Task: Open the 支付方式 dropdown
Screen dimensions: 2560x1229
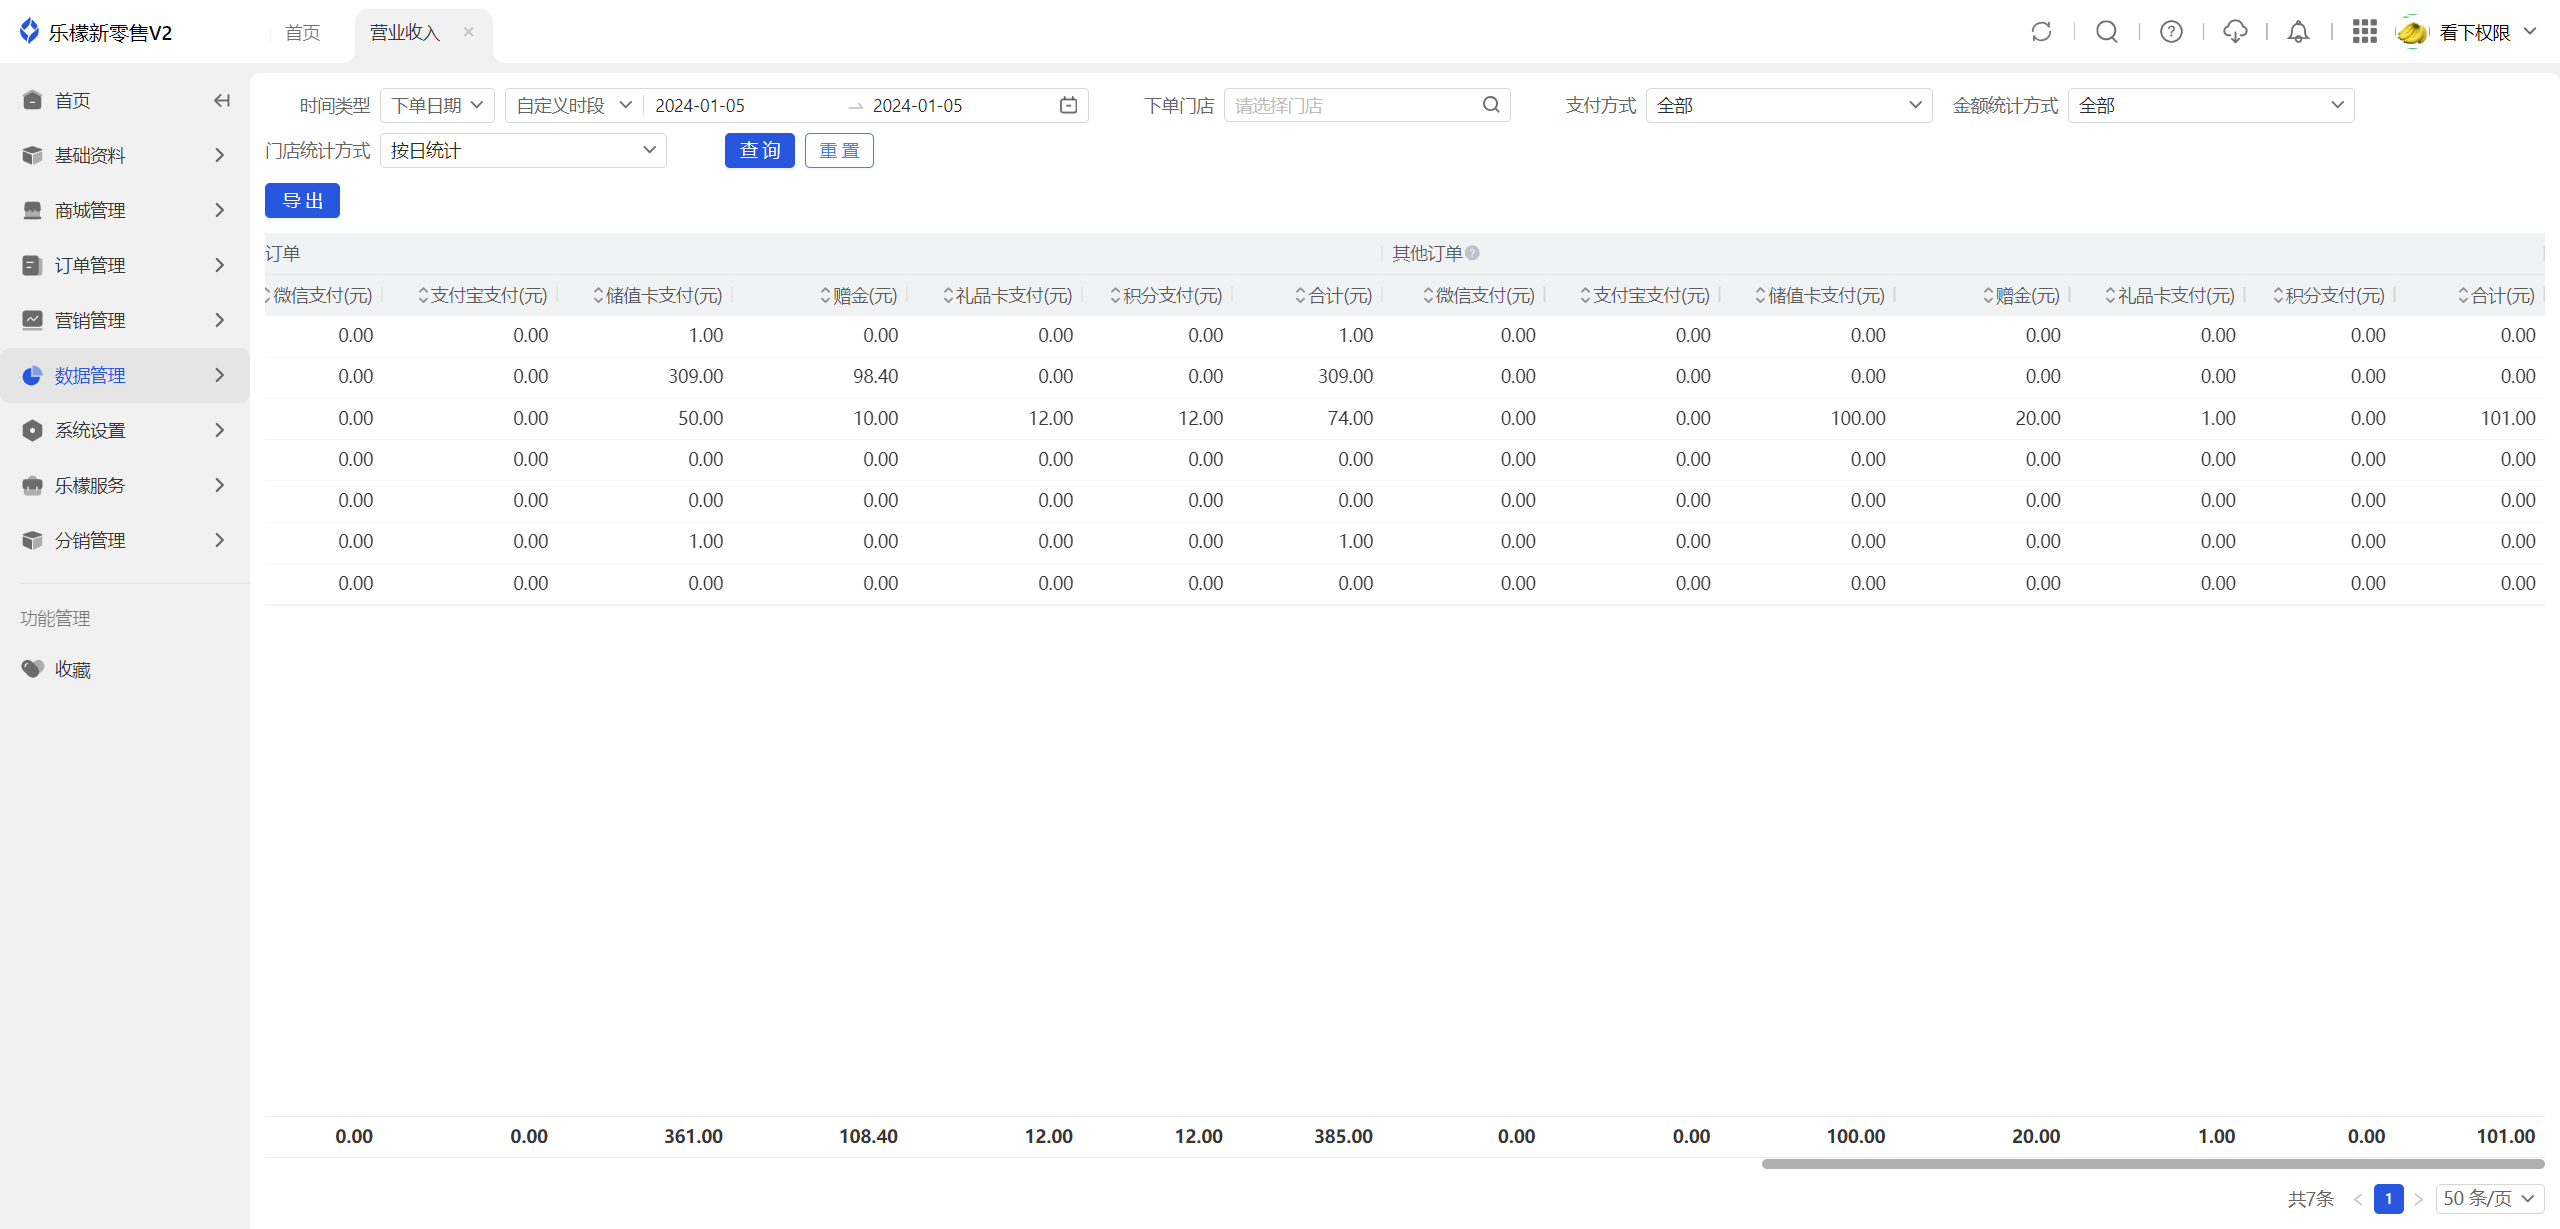Action: click(x=1789, y=105)
